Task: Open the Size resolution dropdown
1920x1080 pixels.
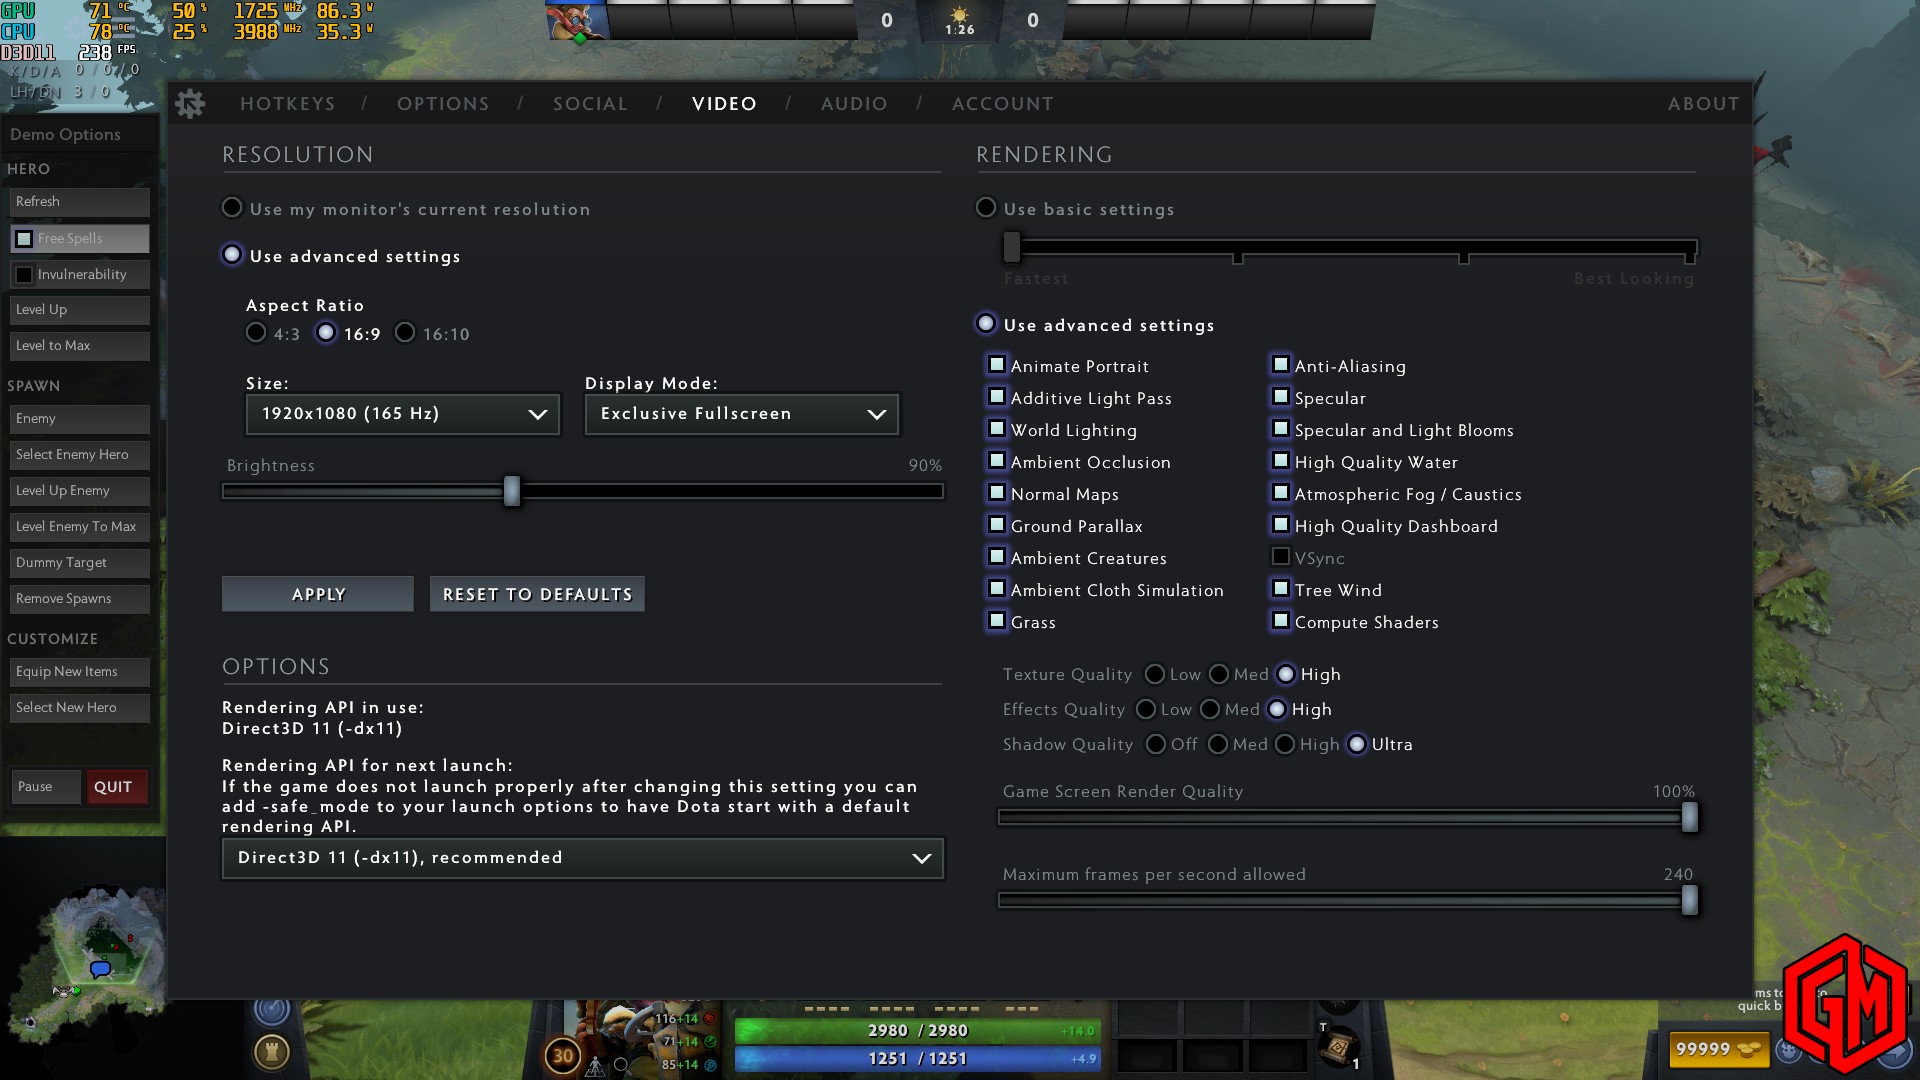Action: tap(403, 414)
